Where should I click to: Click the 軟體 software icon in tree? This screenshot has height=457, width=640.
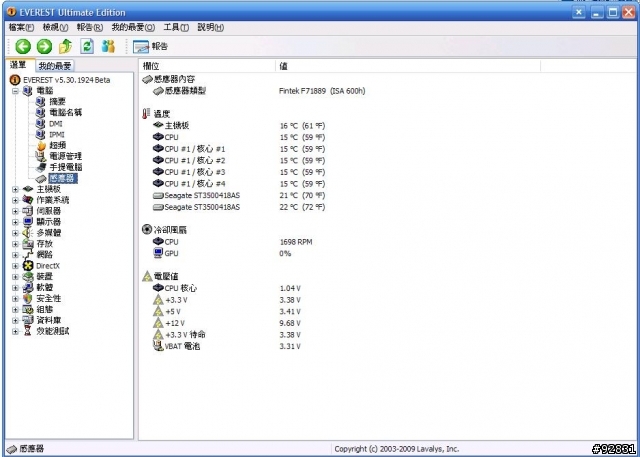pos(28,288)
